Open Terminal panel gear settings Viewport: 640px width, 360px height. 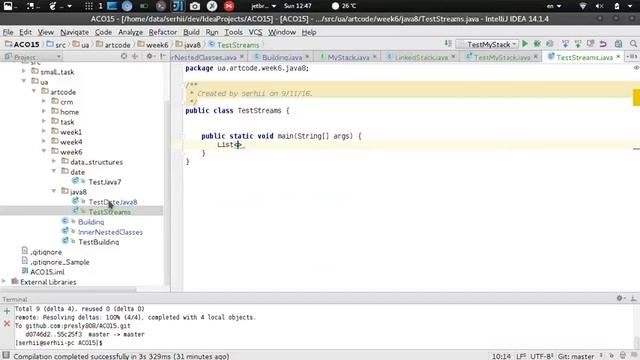point(620,298)
